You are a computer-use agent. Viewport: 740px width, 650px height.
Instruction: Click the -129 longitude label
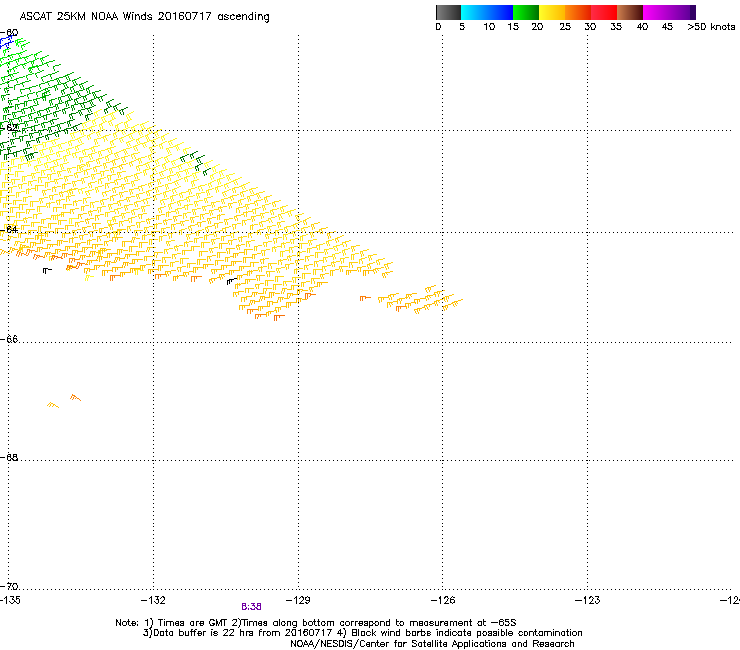pos(298,600)
